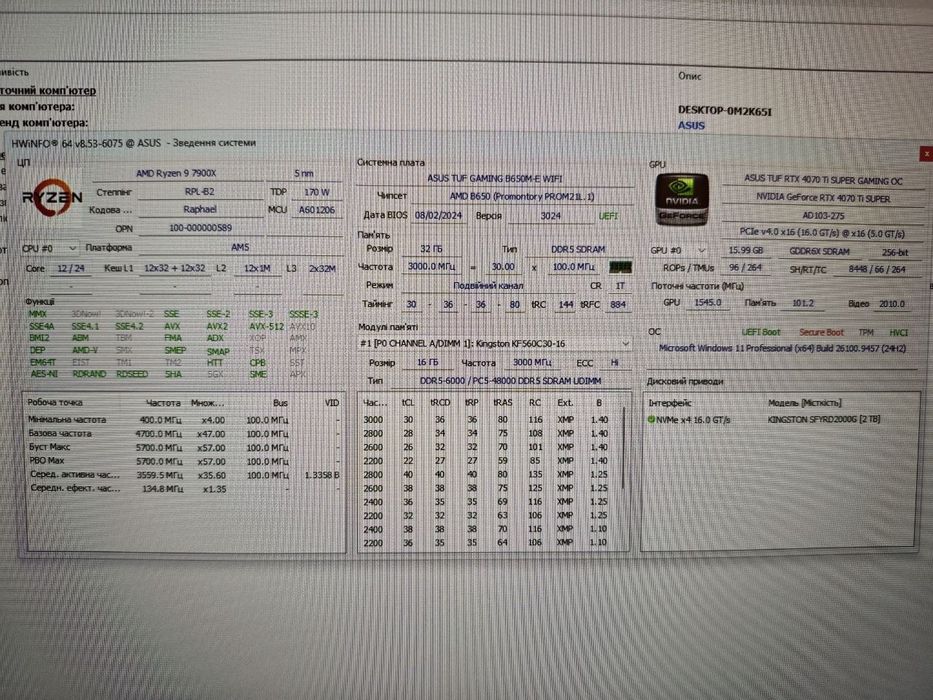Click the ASUS TUF RTX 4070 Ti SUPER GAMING OC field
933x700 pixels.
point(823,180)
